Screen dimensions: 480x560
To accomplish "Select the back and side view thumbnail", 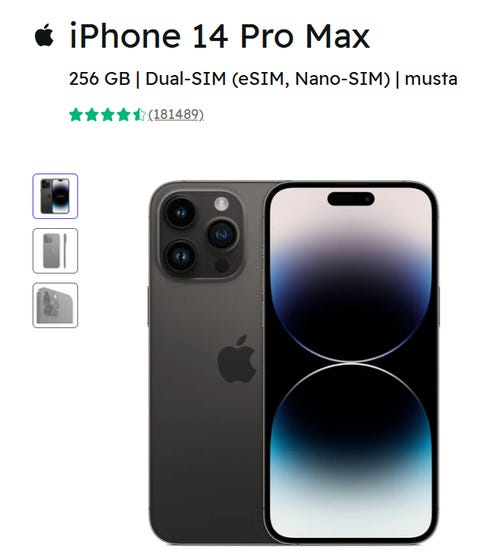I will coord(55,251).
